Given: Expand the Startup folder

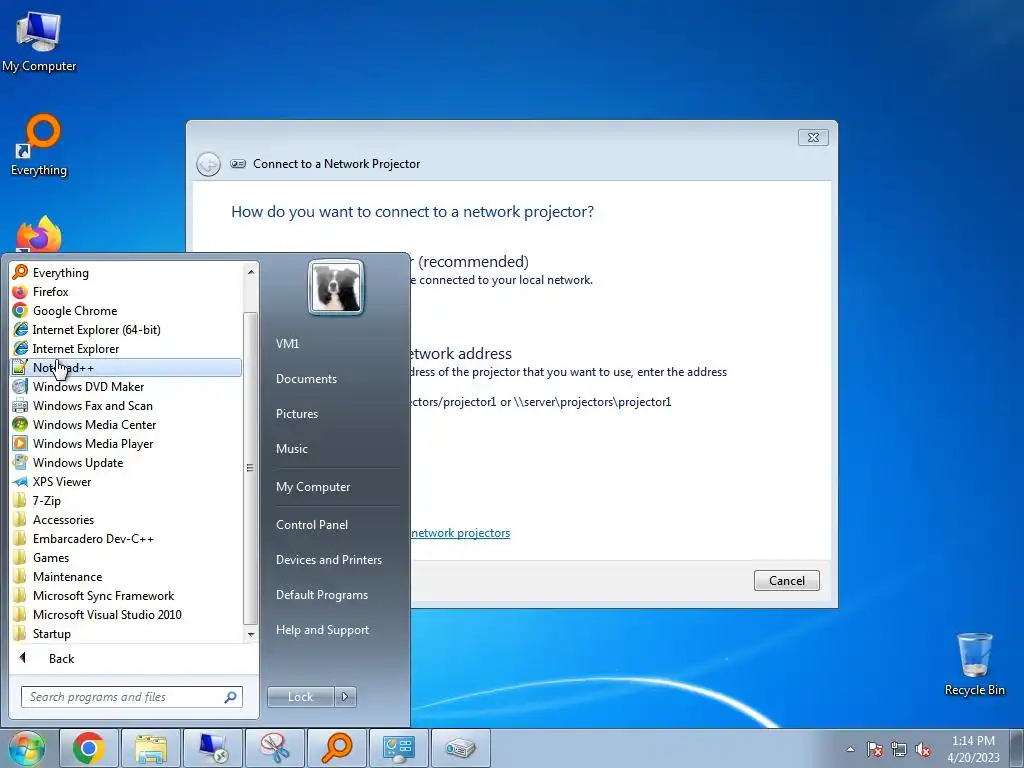Looking at the screenshot, I should [x=126, y=633].
